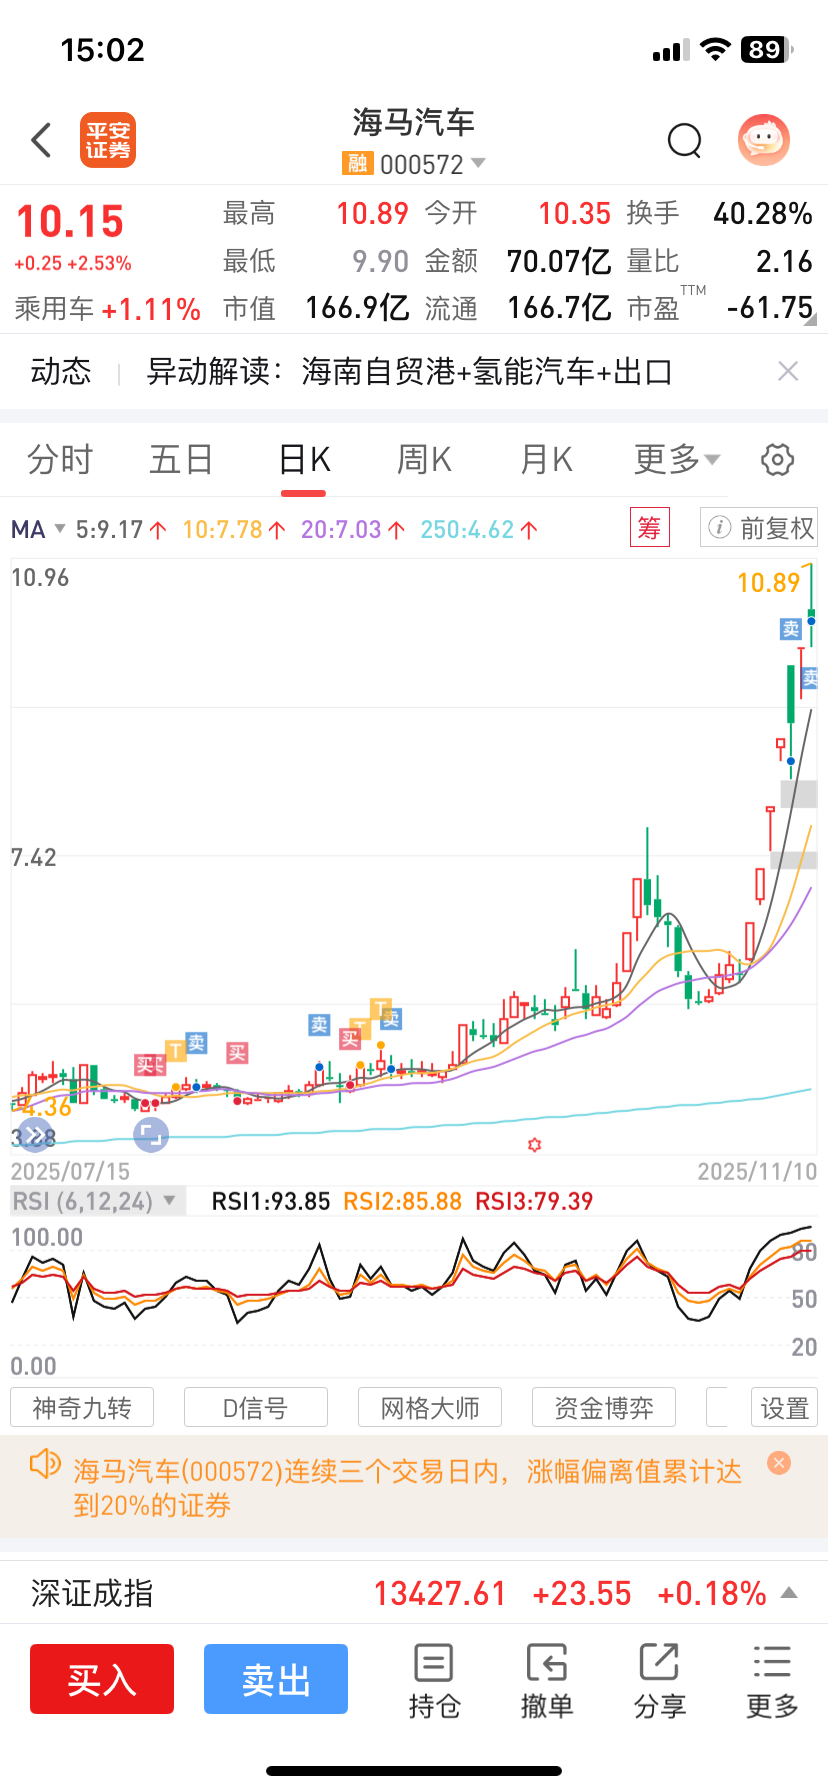Tap the 卖 marker near 10.89 high

click(791, 629)
